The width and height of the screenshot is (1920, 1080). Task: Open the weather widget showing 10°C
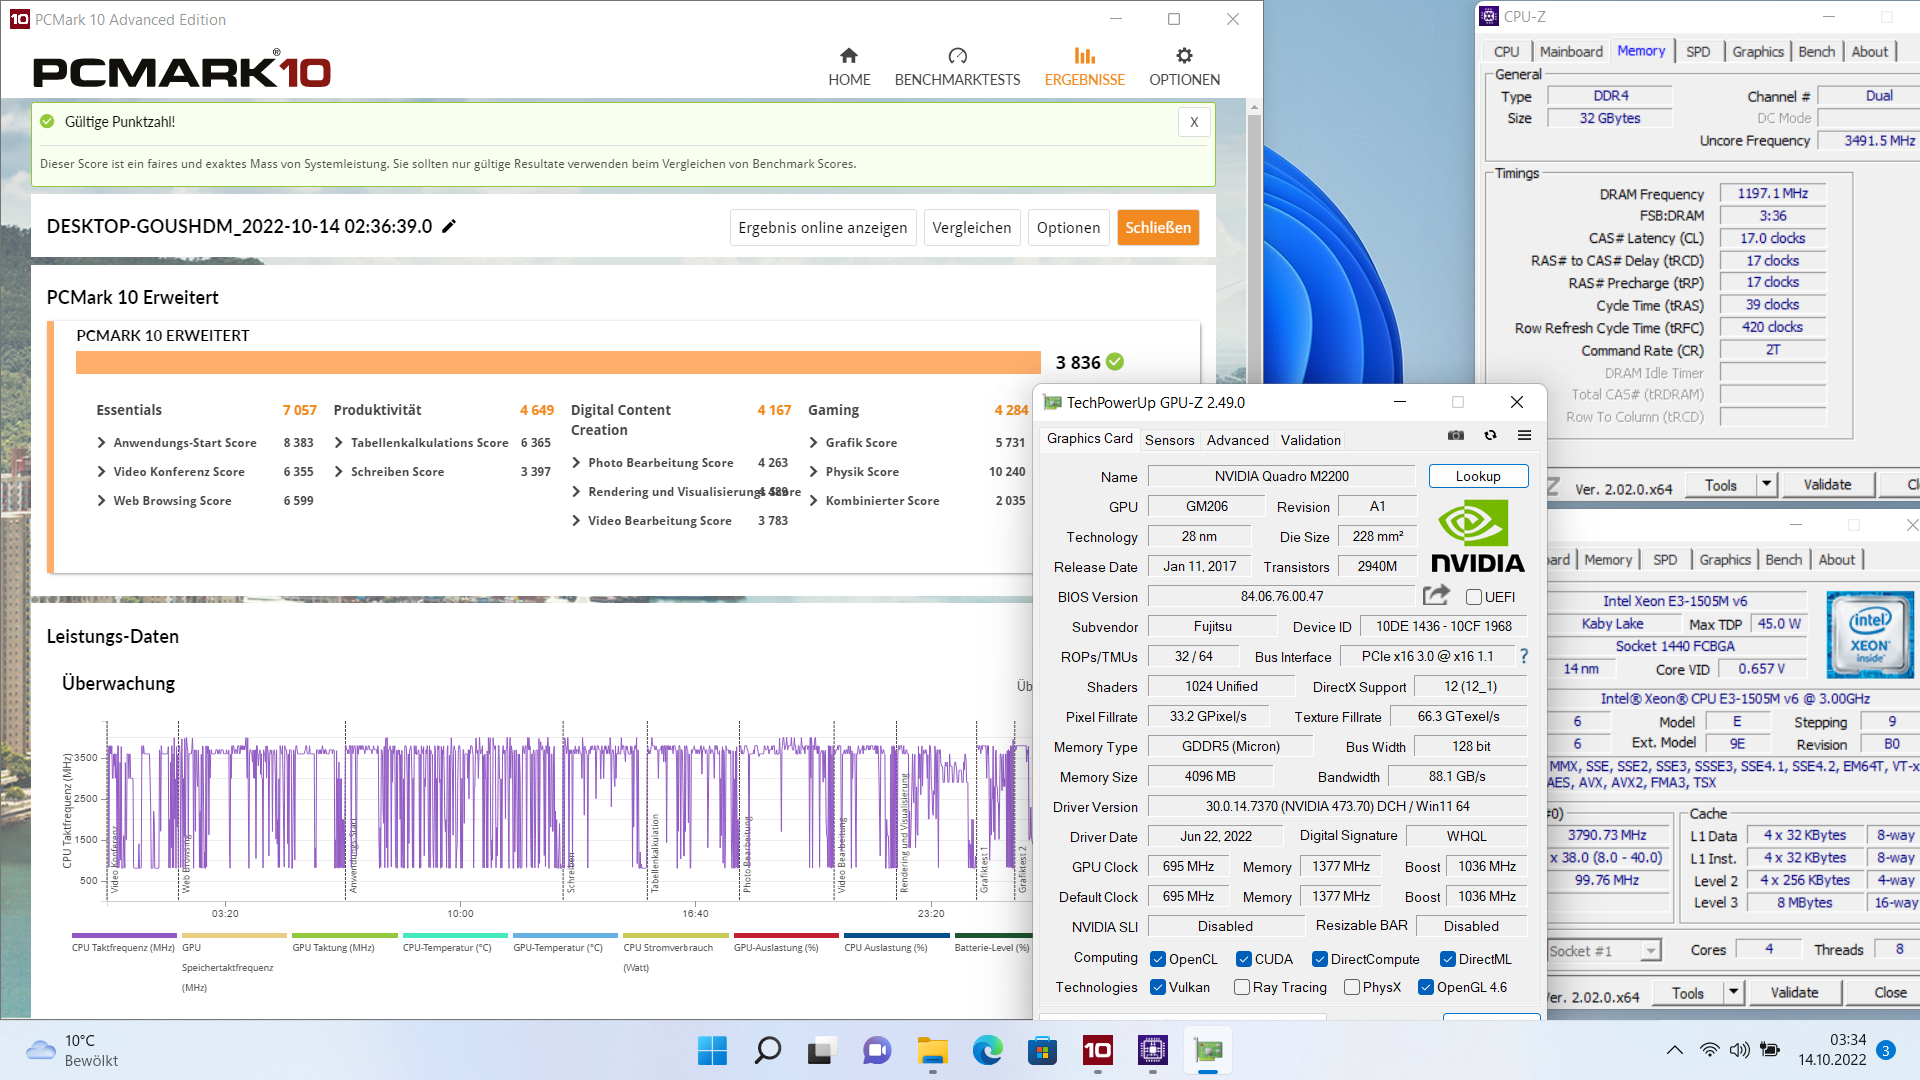72,1050
